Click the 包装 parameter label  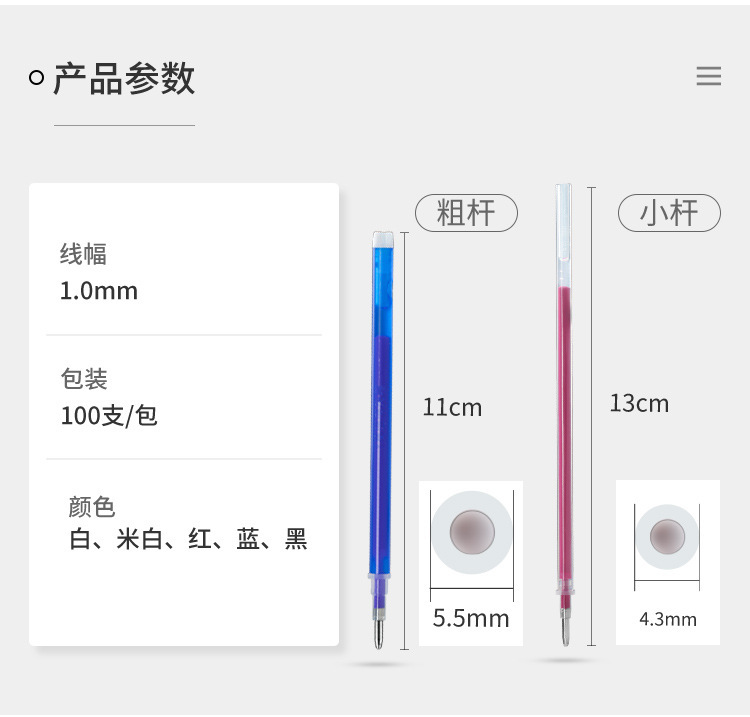click(83, 379)
